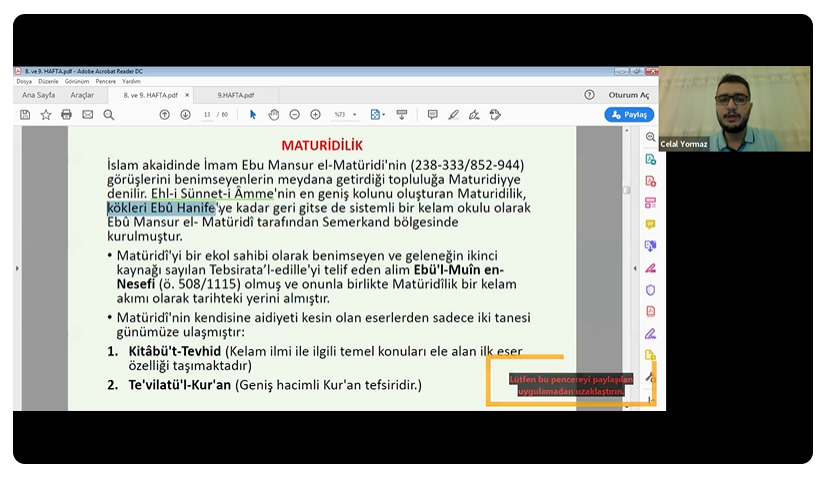This screenshot has width=825, height=479.
Task: Click the blue Paylaş button
Action: pyautogui.click(x=629, y=115)
